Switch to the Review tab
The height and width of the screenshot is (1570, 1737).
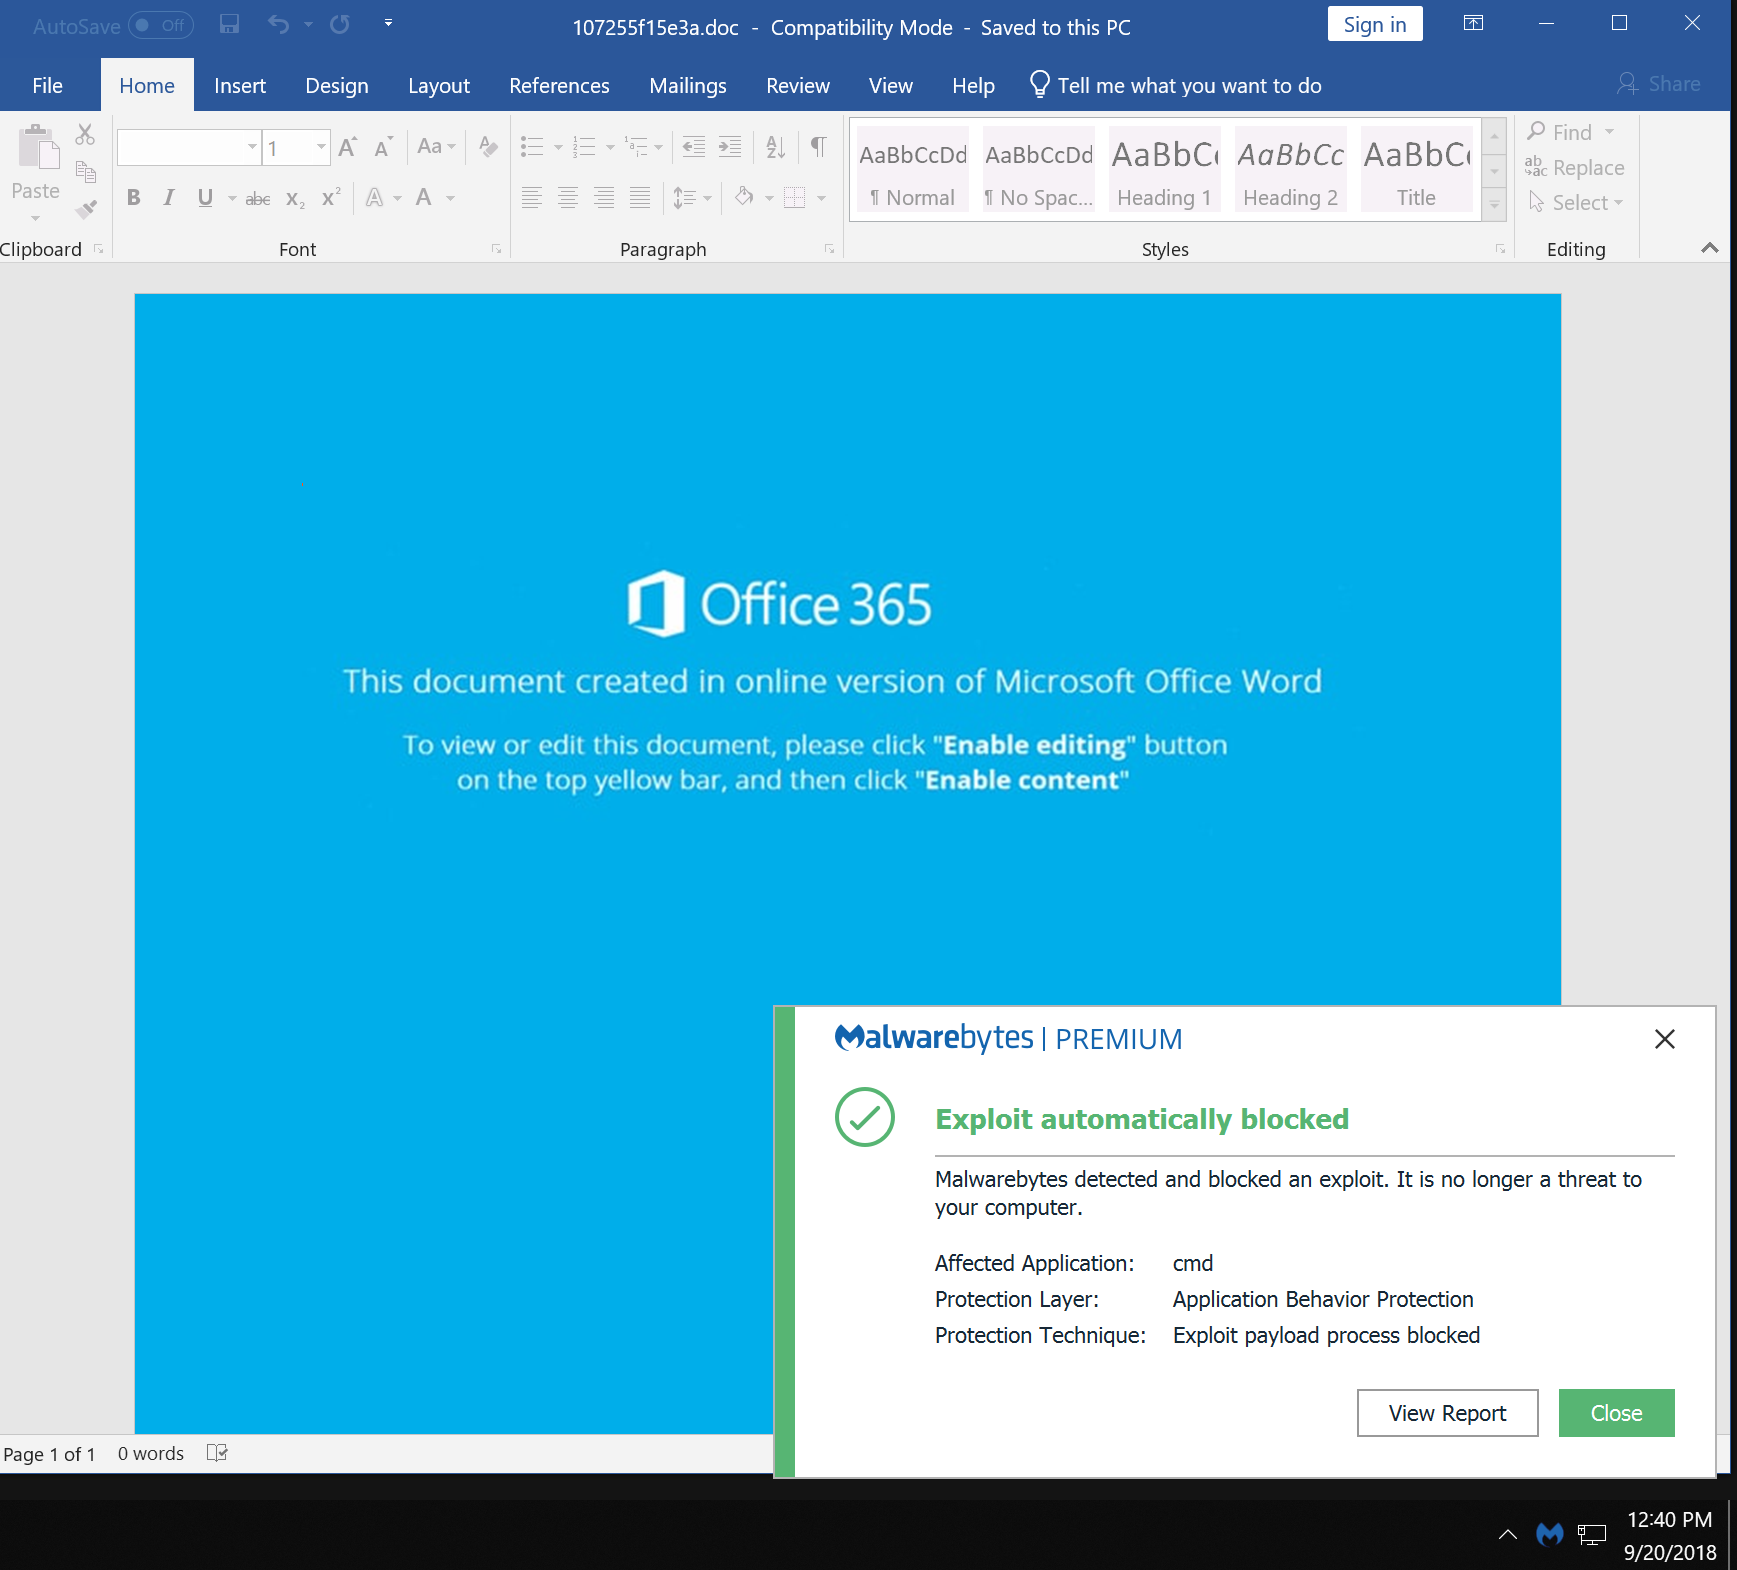click(798, 86)
